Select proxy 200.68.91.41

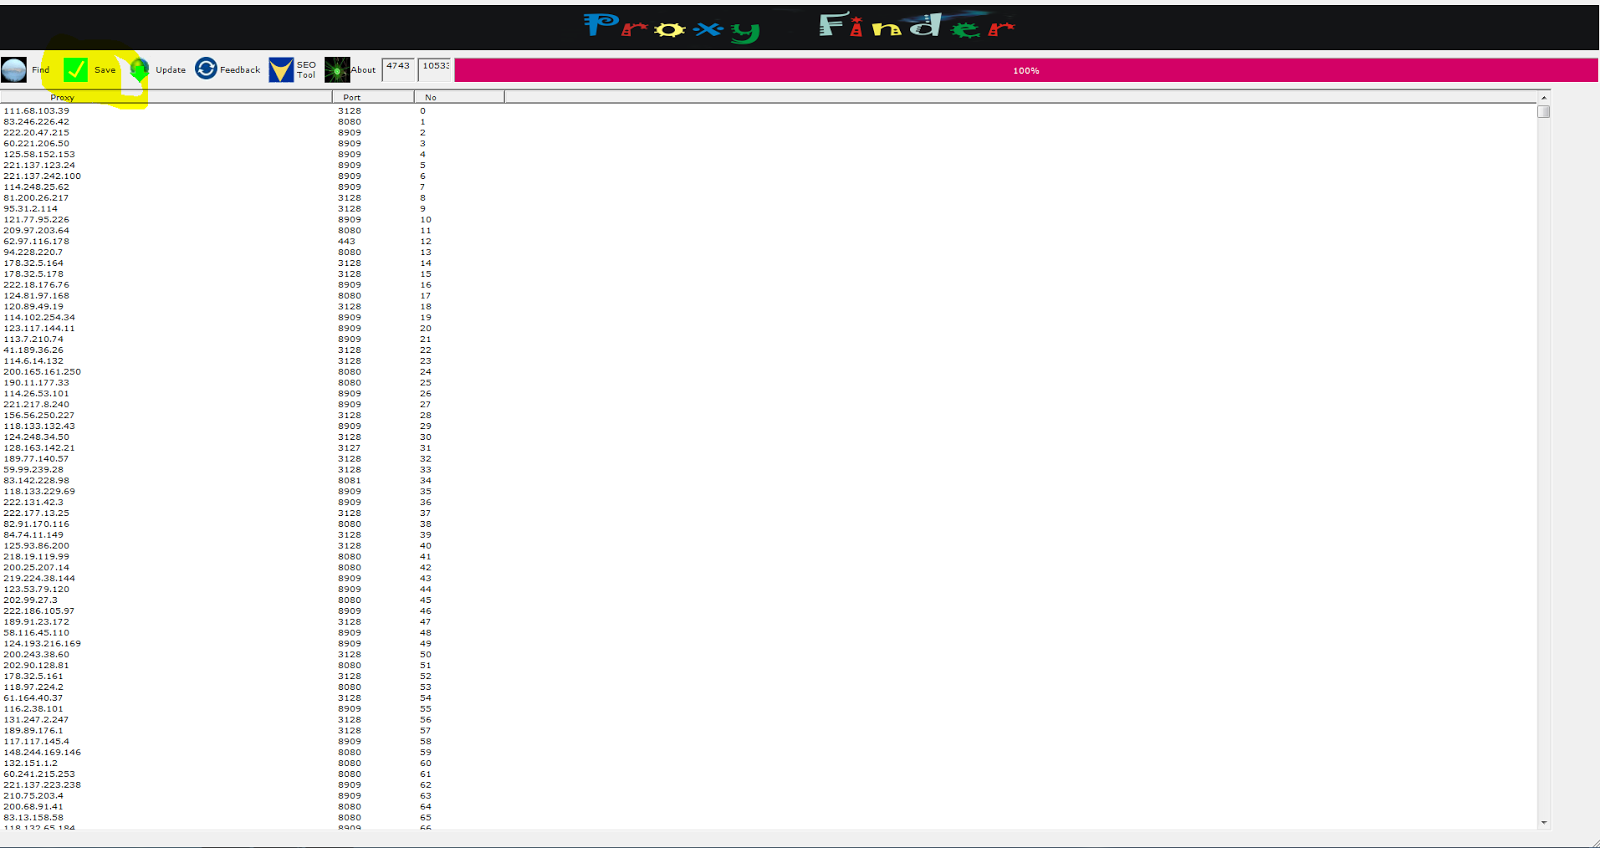pos(33,807)
